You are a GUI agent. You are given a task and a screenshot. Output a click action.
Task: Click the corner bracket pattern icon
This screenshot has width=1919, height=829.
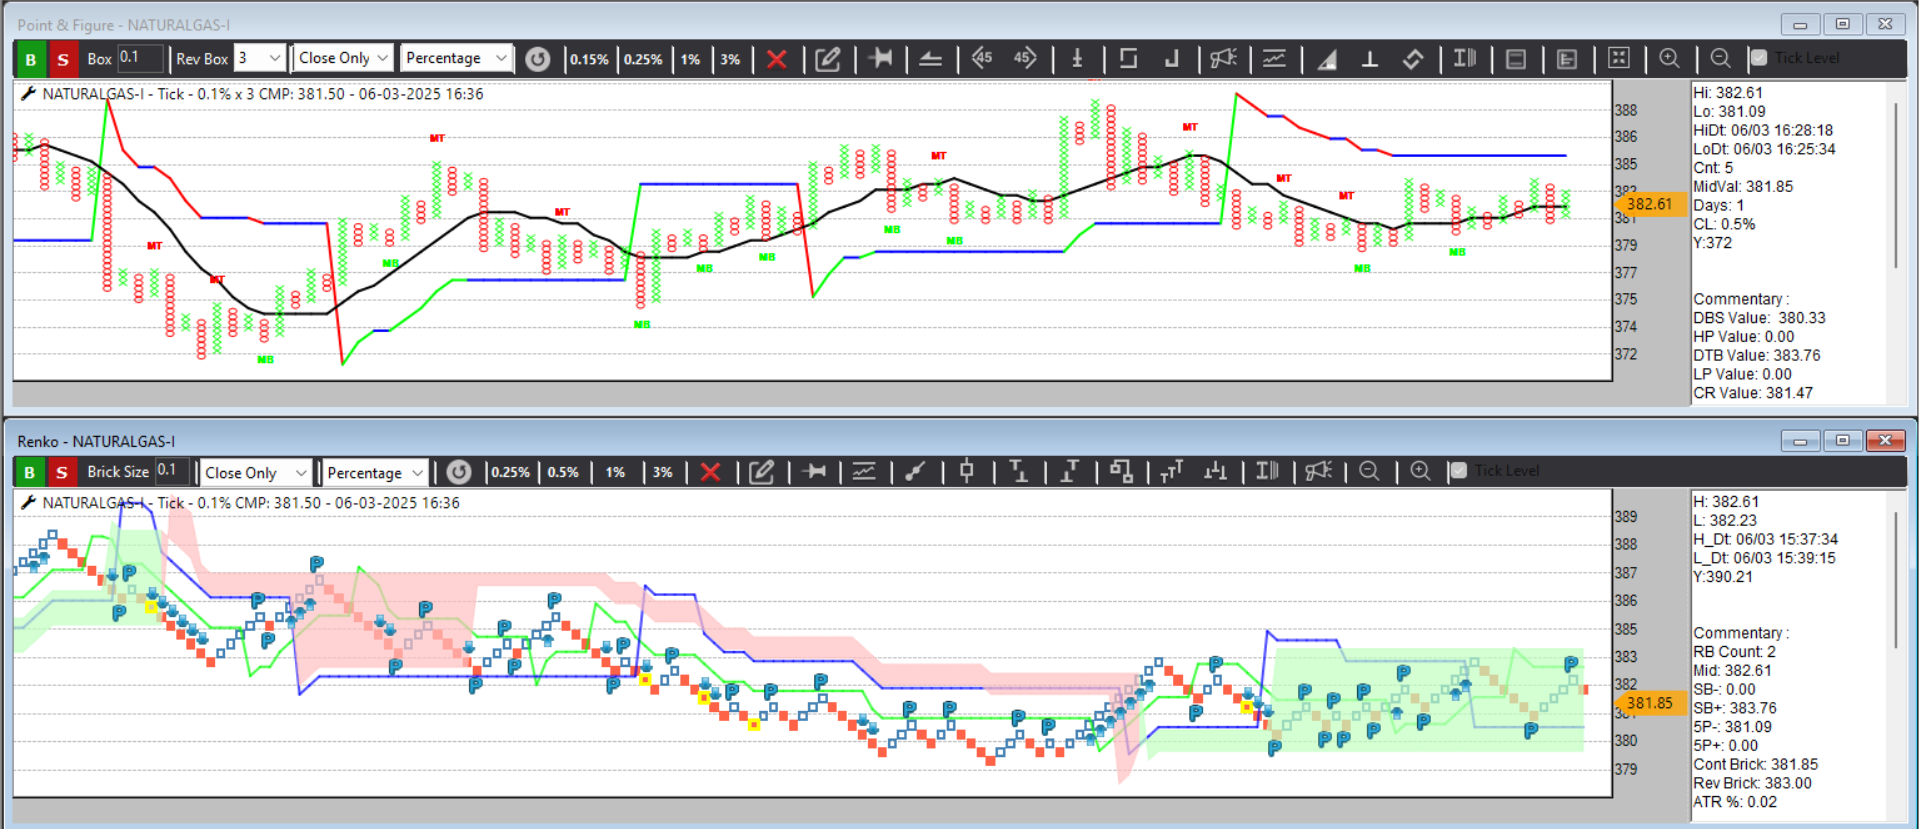point(1172,59)
